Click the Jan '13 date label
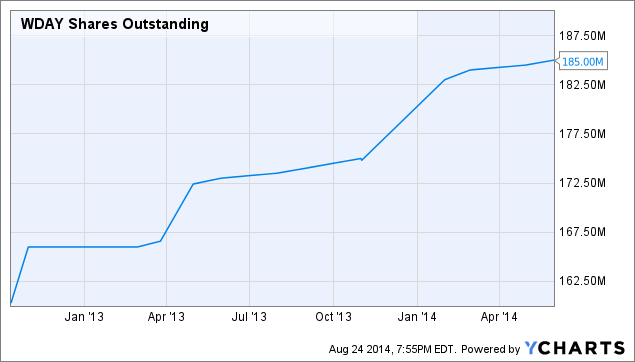This screenshot has height=362, width=635. tap(84, 316)
